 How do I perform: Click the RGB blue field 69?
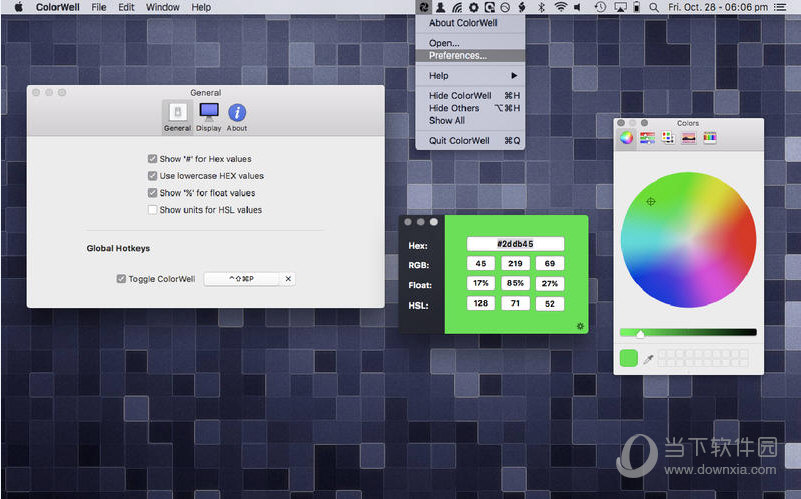click(x=550, y=264)
